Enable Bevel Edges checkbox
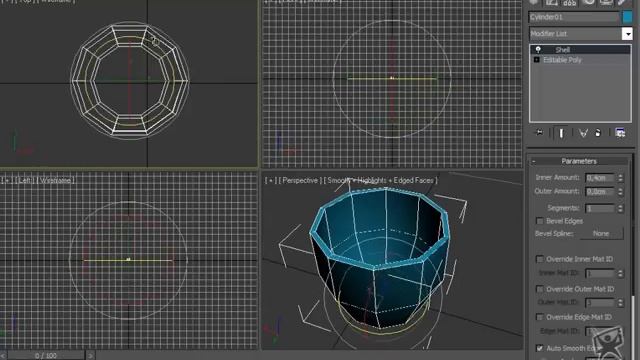 [540, 221]
